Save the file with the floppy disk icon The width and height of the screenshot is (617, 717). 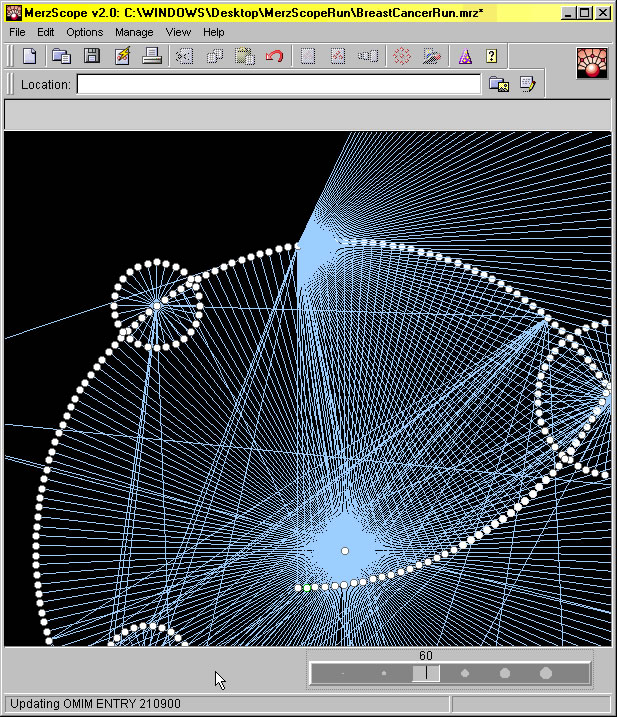coord(91,56)
